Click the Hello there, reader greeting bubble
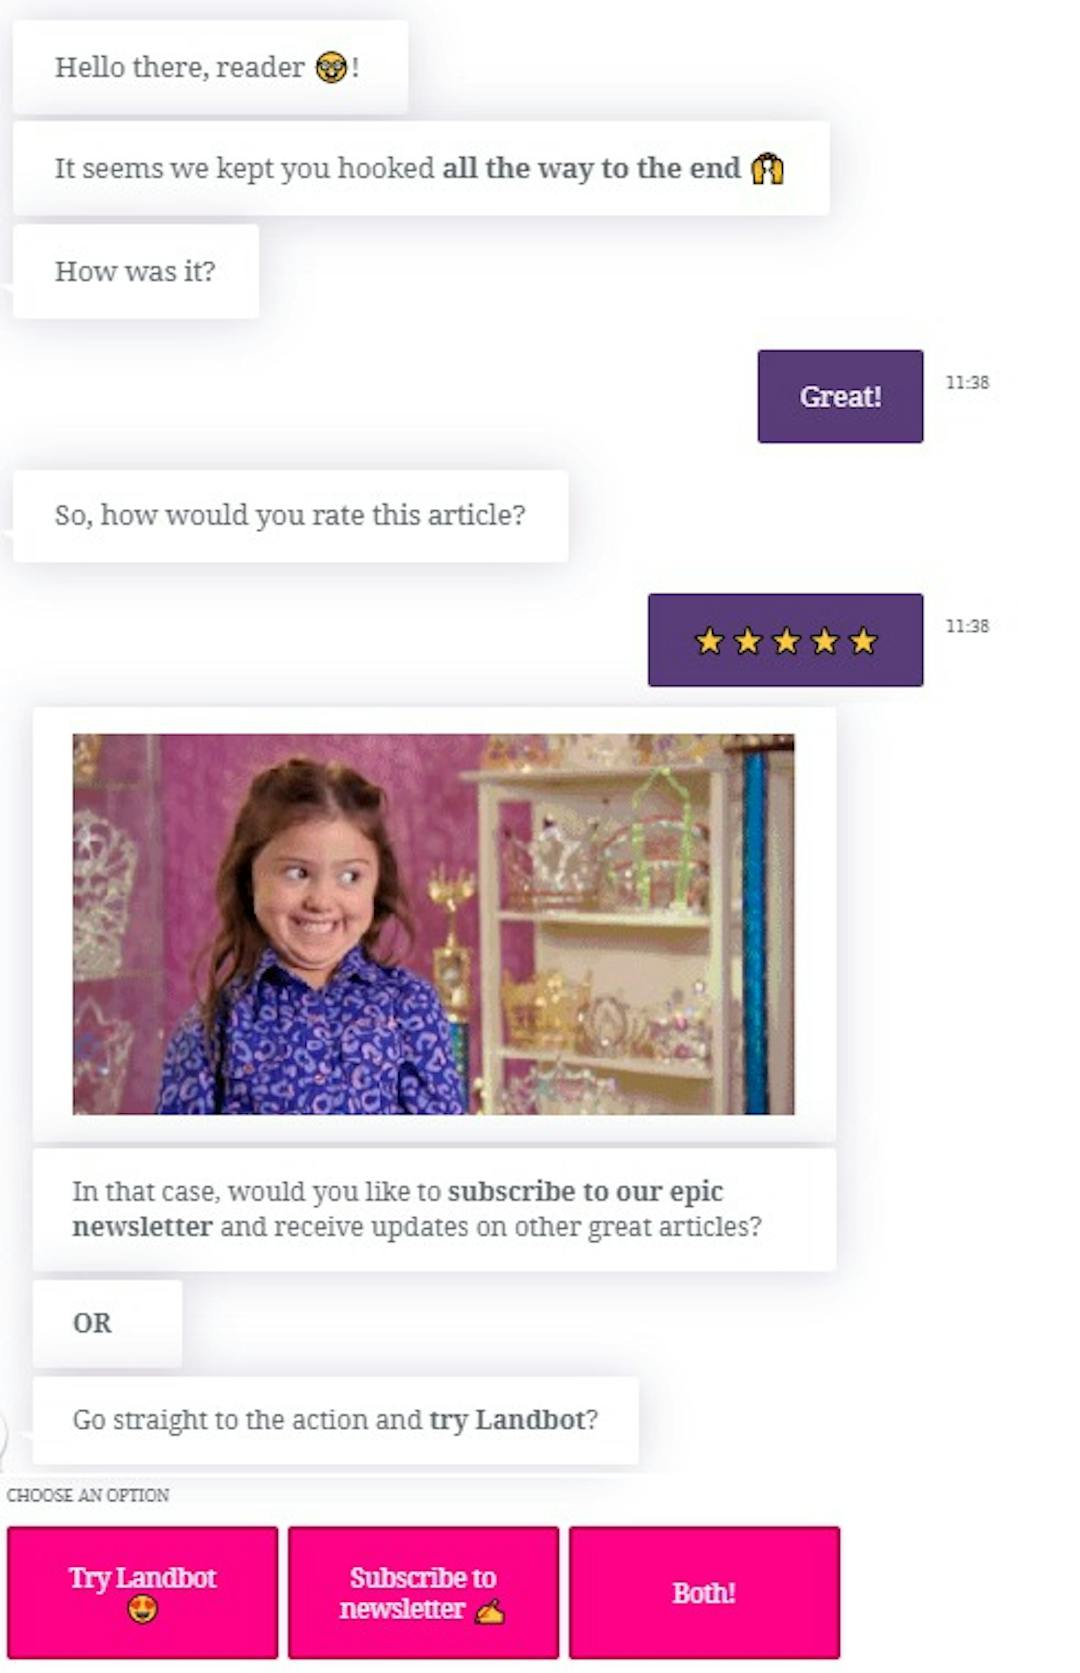This screenshot has width=1080, height=1673. (210, 67)
